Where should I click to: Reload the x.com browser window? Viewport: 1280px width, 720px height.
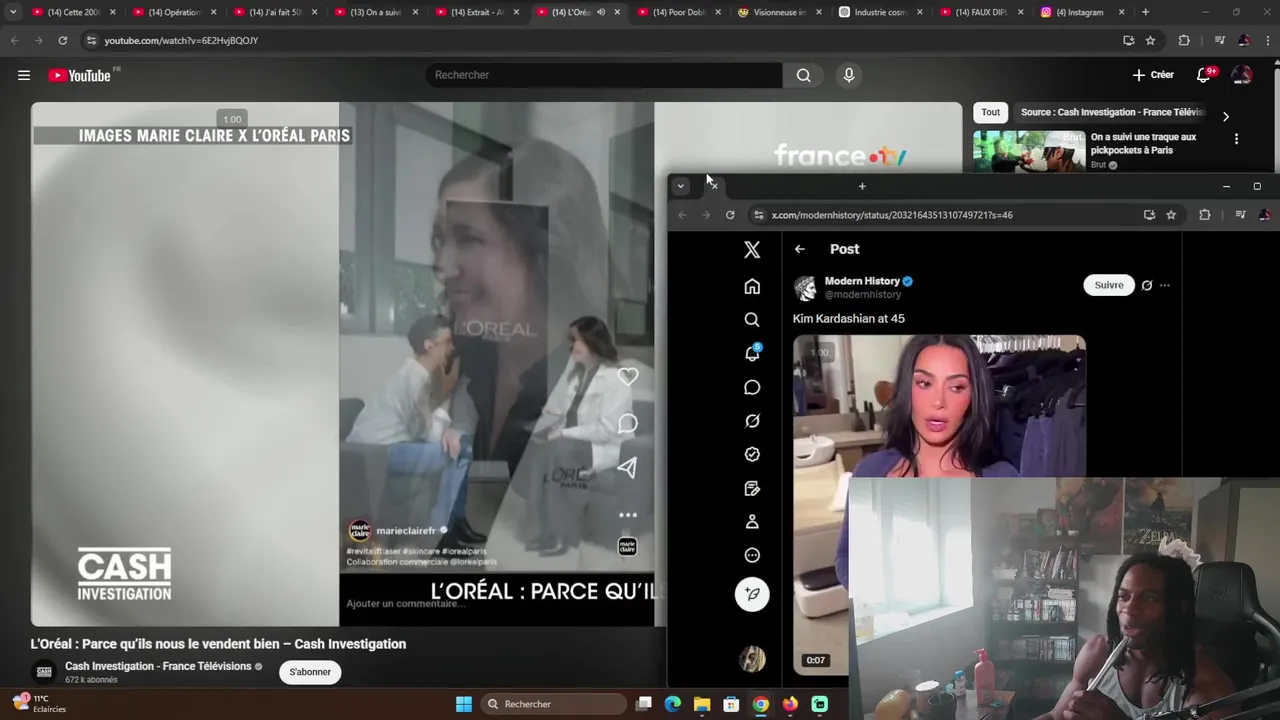[x=730, y=215]
